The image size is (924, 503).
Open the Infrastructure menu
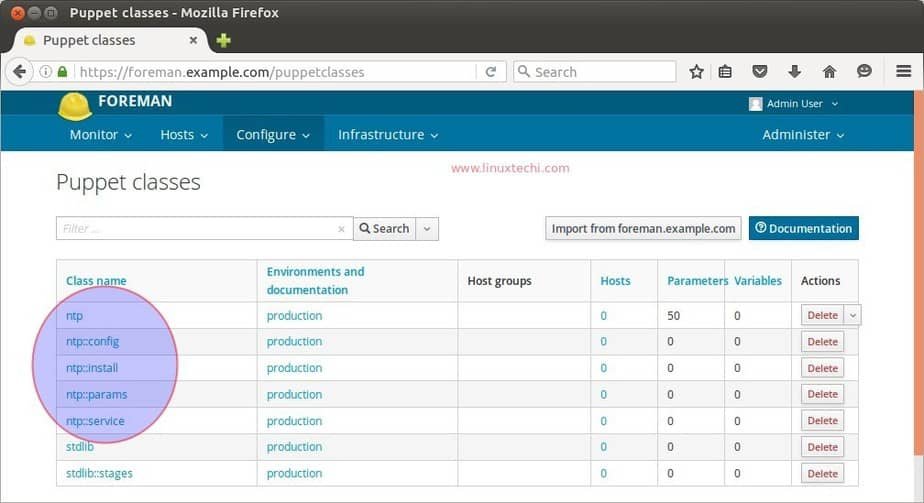click(388, 135)
